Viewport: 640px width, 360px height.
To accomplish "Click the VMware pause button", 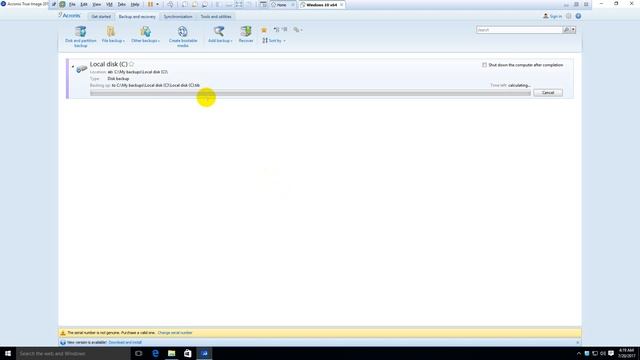I will pyautogui.click(x=150, y=4).
